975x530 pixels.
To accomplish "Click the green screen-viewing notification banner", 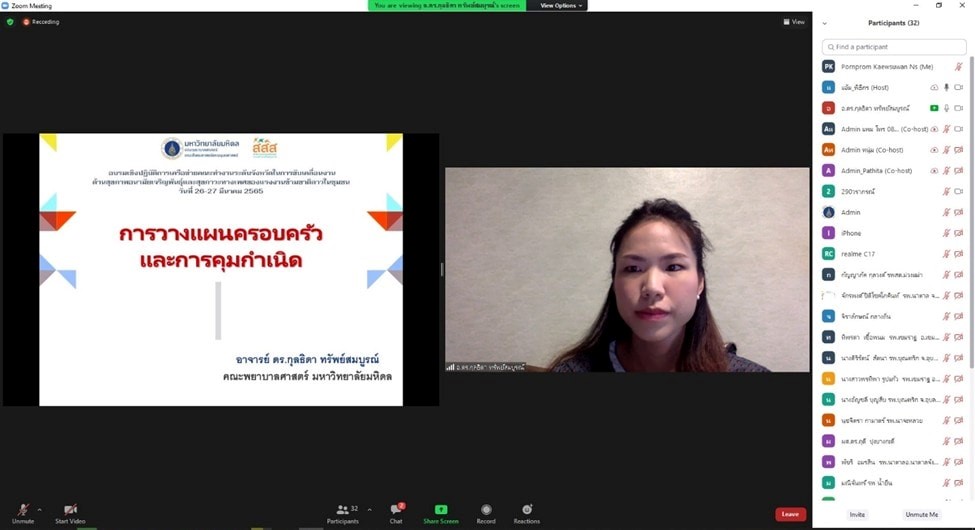I will [447, 6].
